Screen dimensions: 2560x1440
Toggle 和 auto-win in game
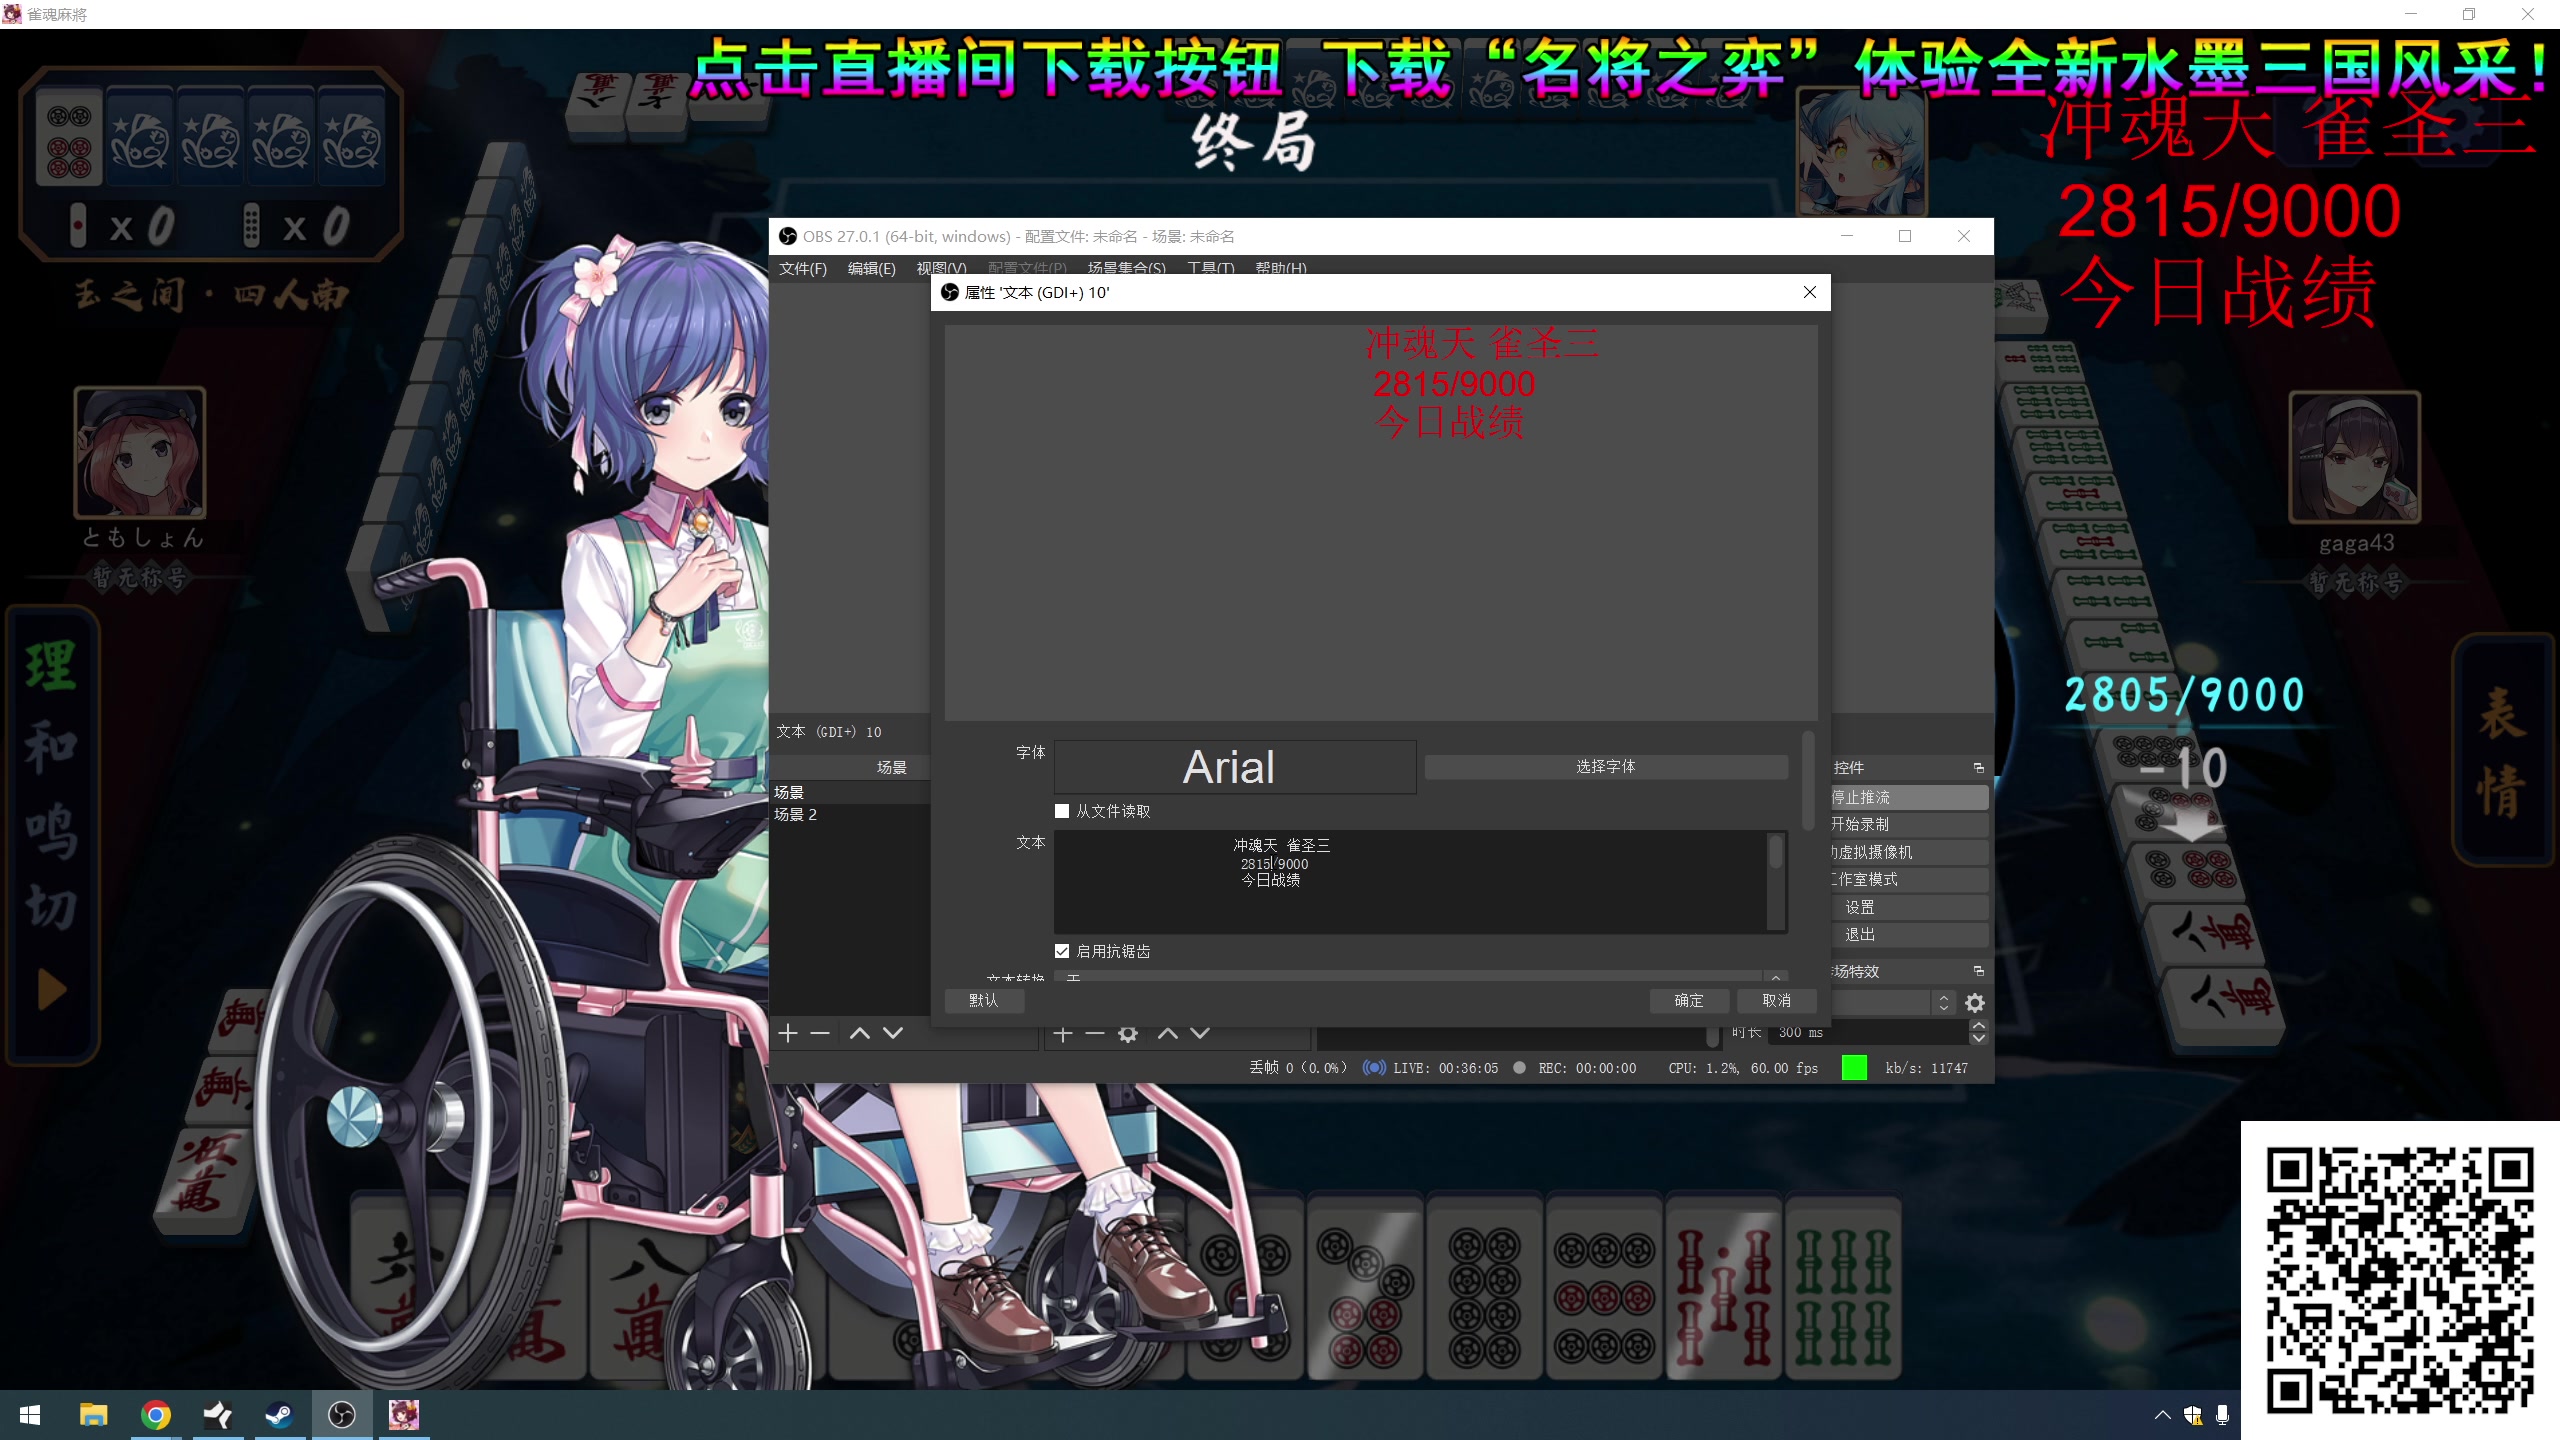[50, 746]
